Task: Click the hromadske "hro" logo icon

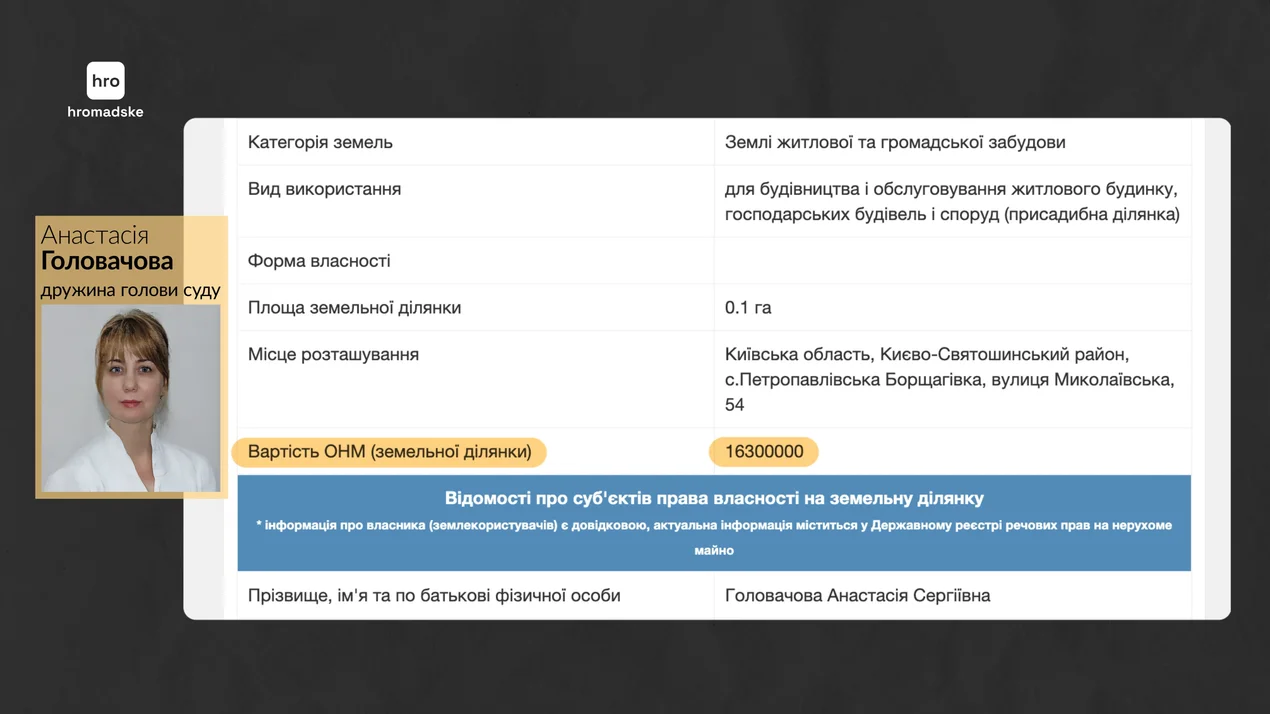Action: pos(105,81)
